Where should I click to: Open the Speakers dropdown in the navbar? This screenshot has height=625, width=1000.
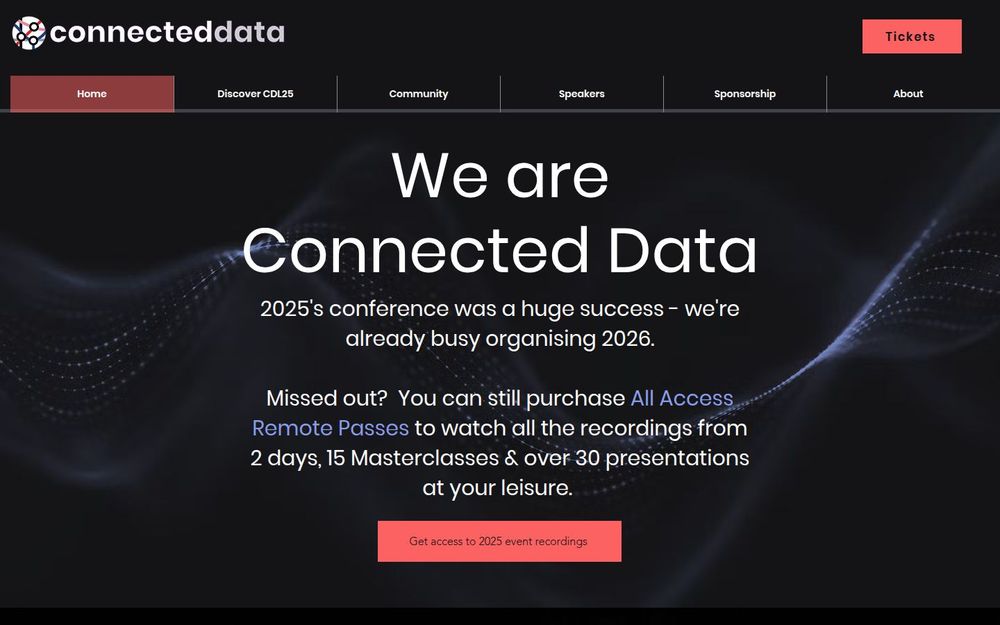581,93
